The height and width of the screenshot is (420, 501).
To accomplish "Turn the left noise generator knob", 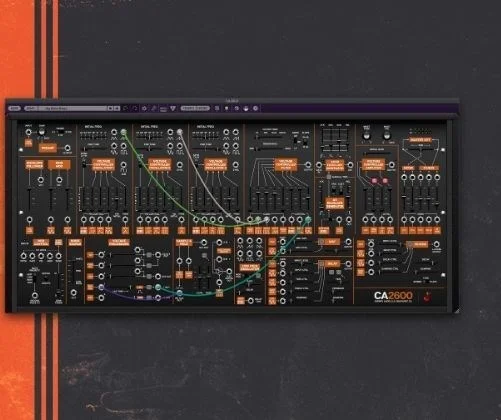I will coord(366,135).
